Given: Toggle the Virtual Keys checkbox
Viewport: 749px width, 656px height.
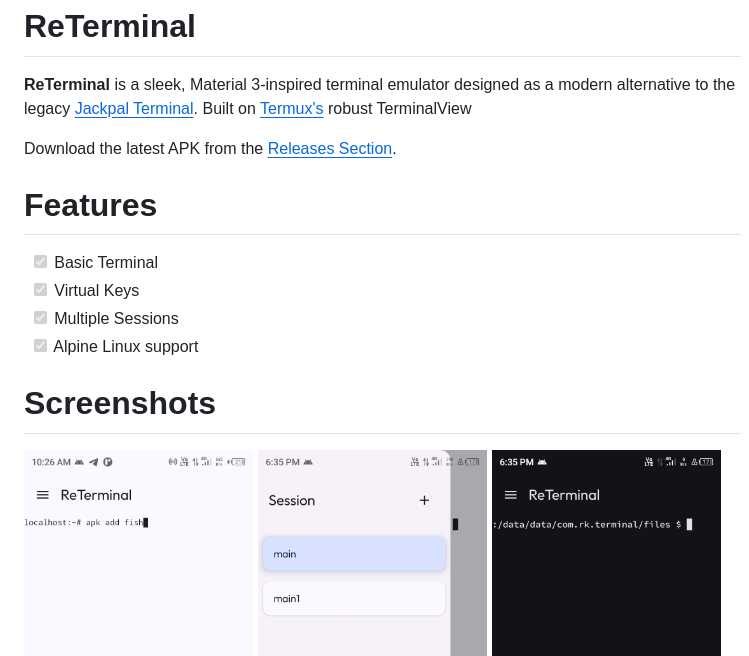Looking at the screenshot, I should [x=41, y=290].
